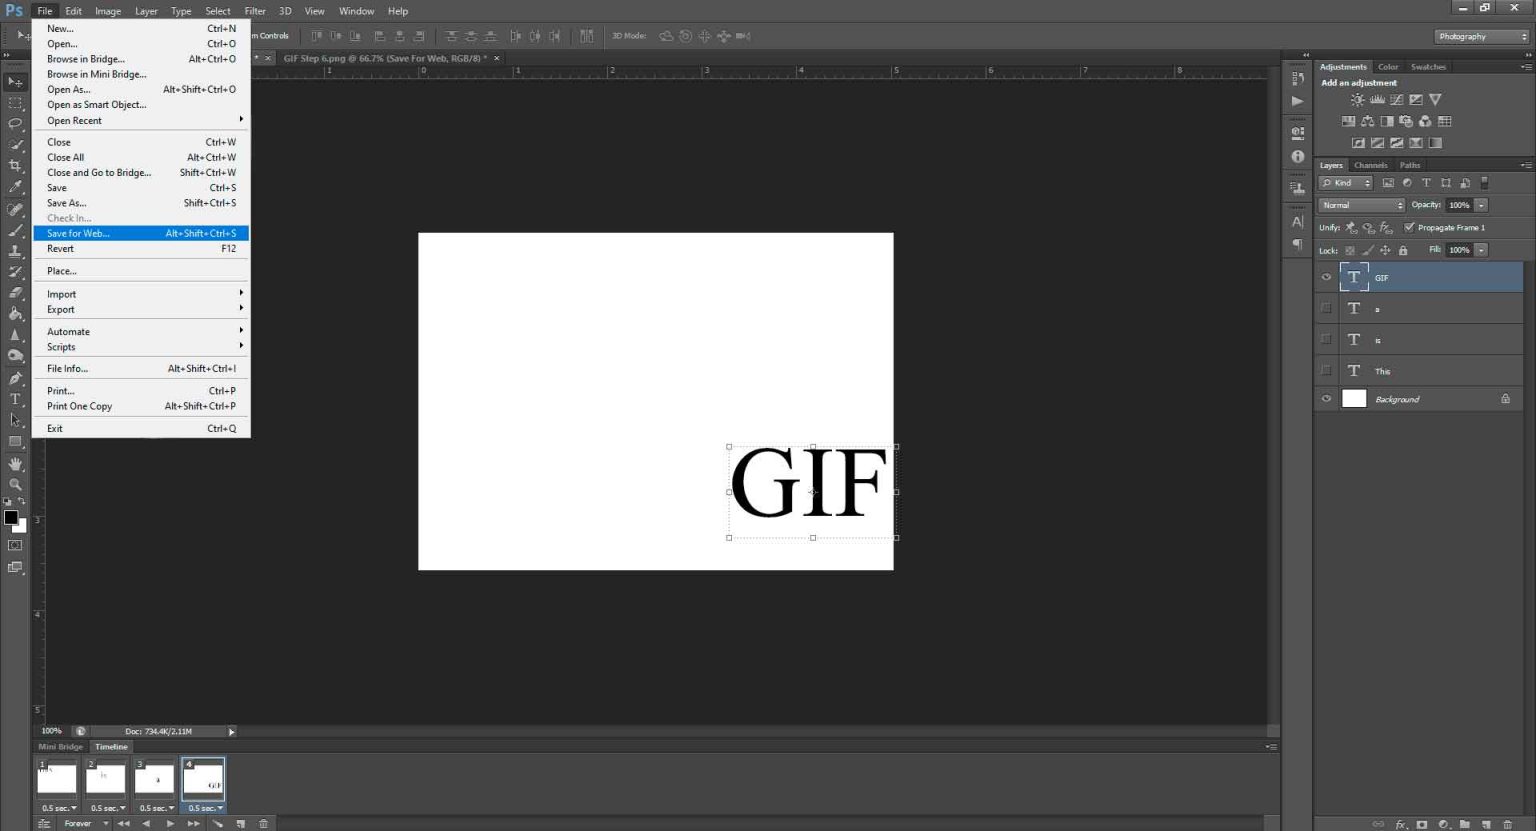
Task: Open the Forever loop count dropdown
Action: pos(86,823)
